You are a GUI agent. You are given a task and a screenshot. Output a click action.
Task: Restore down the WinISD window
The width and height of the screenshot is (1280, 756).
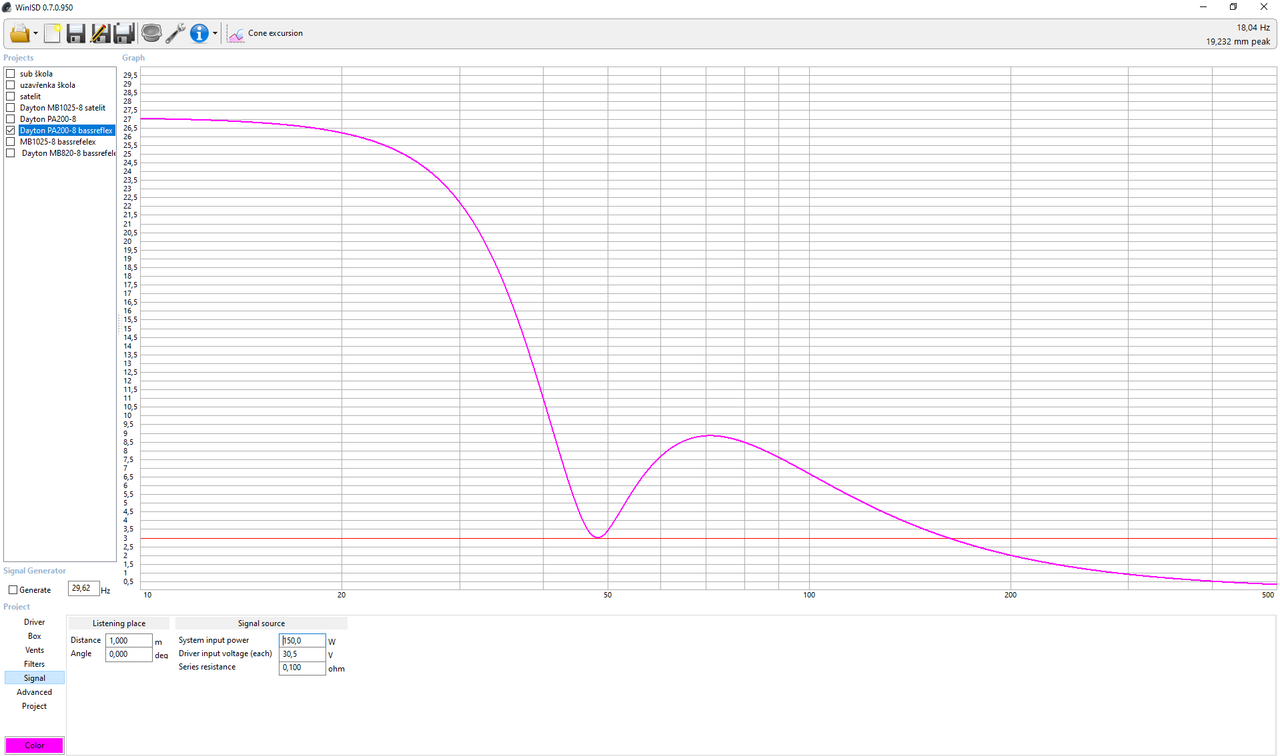[x=1233, y=7]
